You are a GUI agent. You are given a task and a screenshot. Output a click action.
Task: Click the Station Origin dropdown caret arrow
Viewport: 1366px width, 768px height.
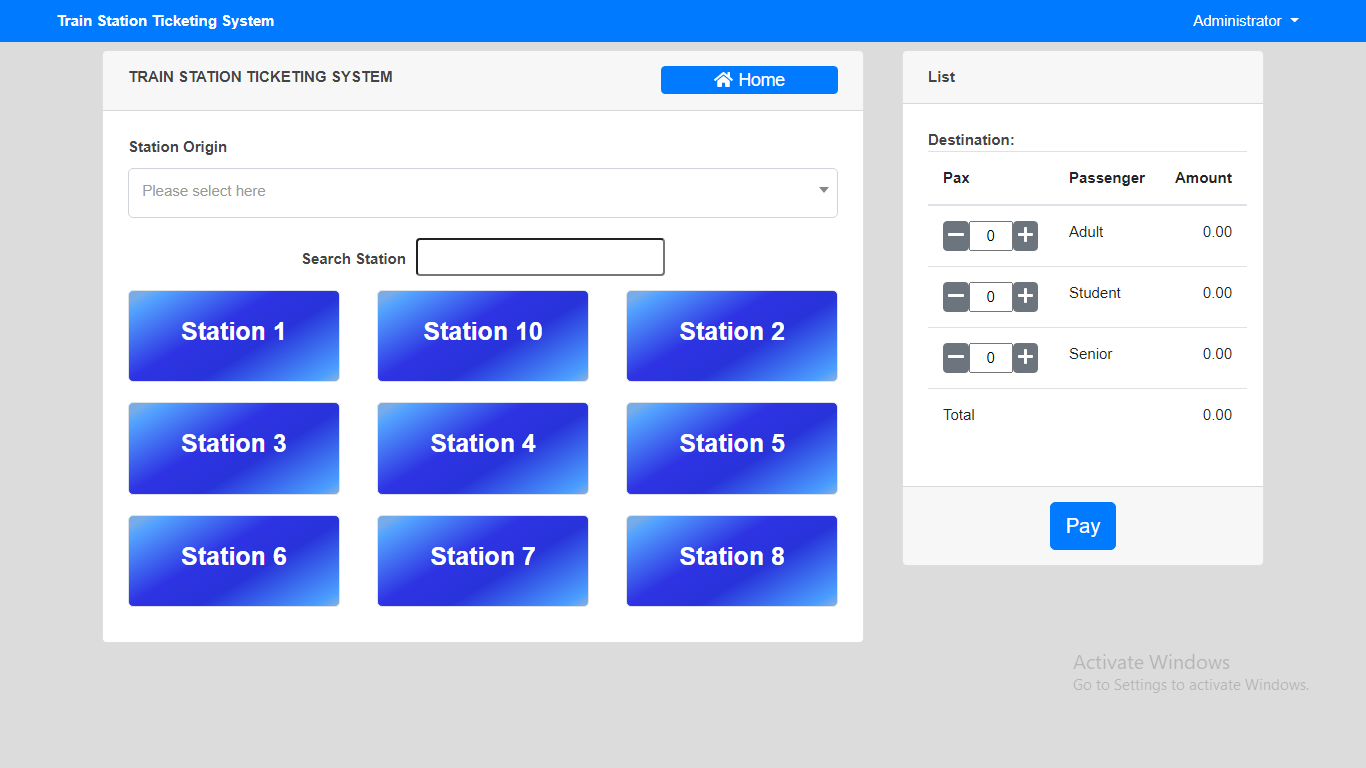(823, 190)
